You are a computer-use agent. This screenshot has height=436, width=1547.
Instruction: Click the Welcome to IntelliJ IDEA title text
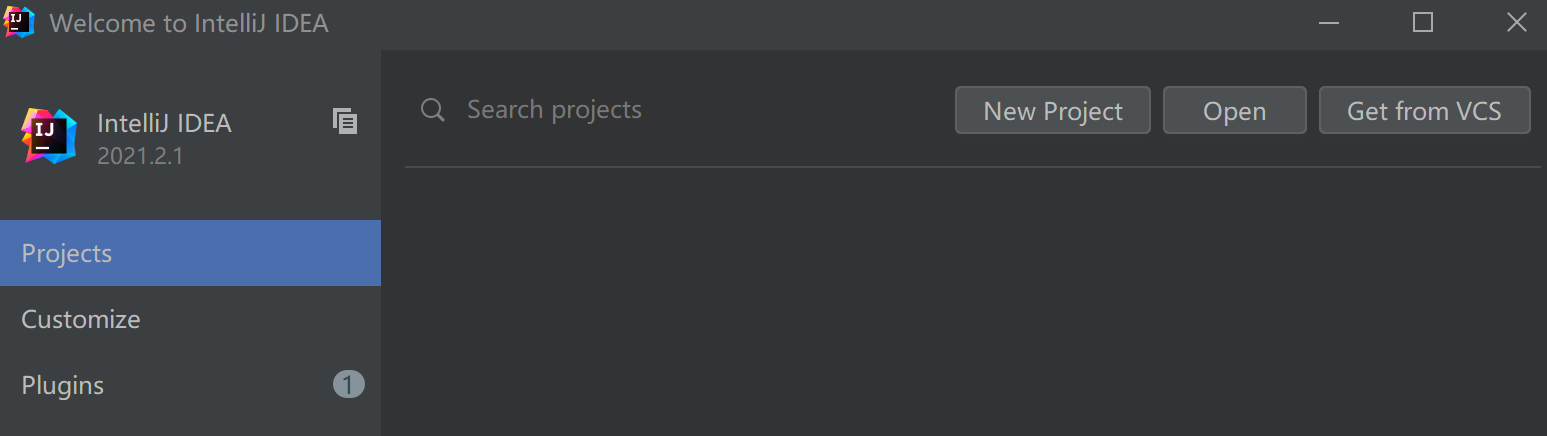click(188, 23)
